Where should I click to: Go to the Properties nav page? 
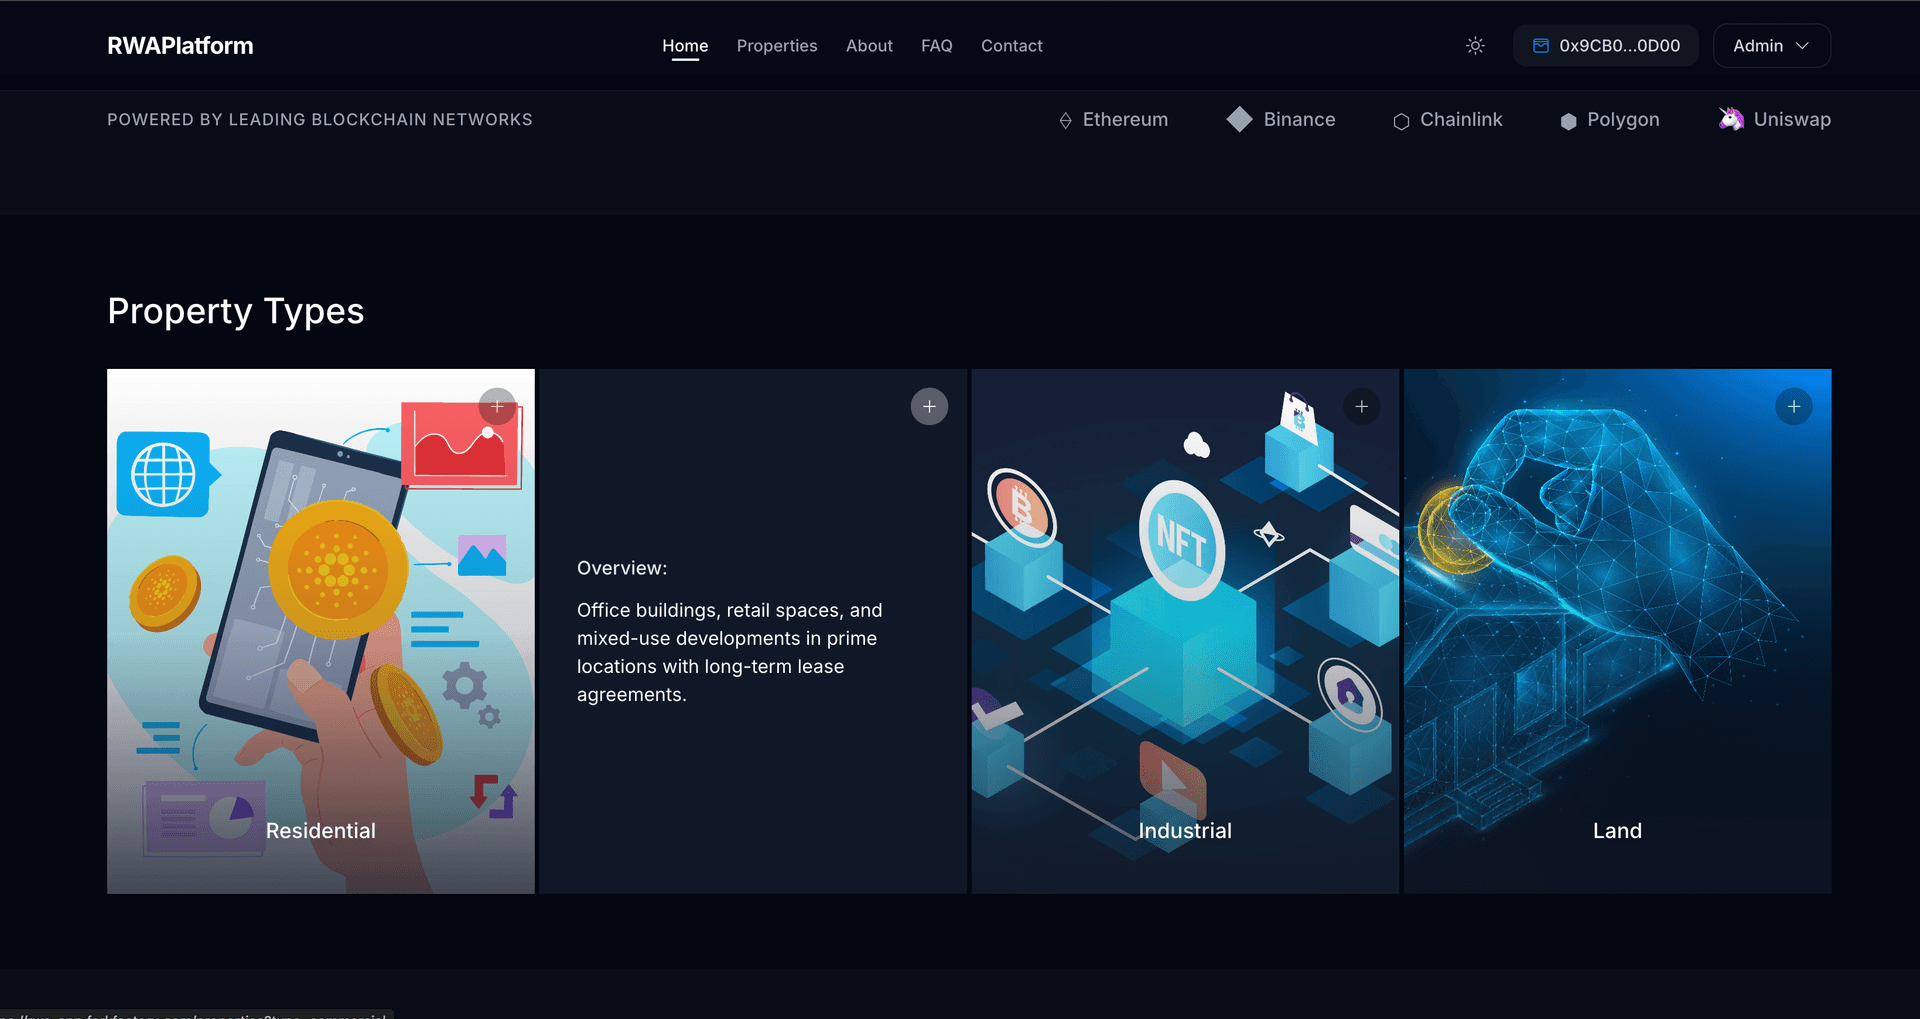click(x=777, y=46)
